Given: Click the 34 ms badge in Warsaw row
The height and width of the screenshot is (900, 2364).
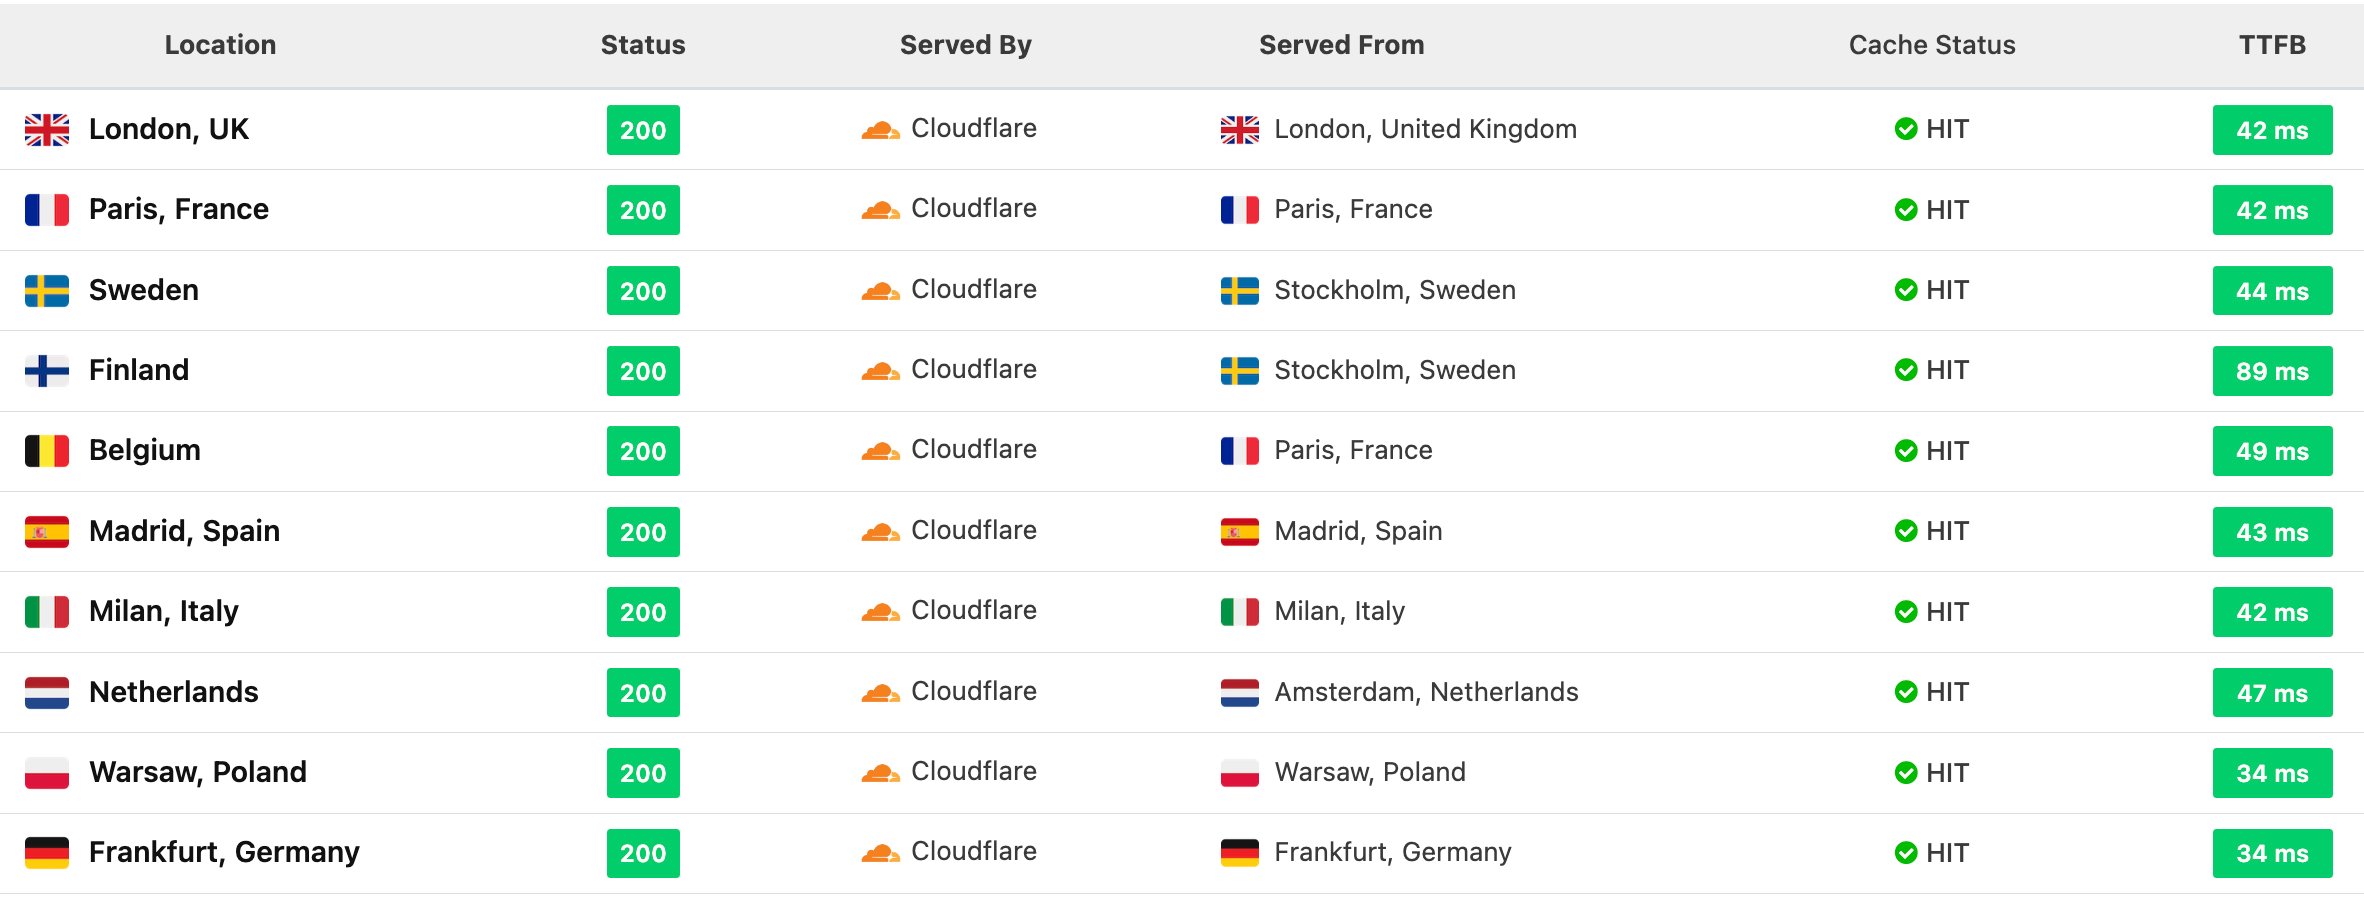Looking at the screenshot, I should (x=2272, y=773).
